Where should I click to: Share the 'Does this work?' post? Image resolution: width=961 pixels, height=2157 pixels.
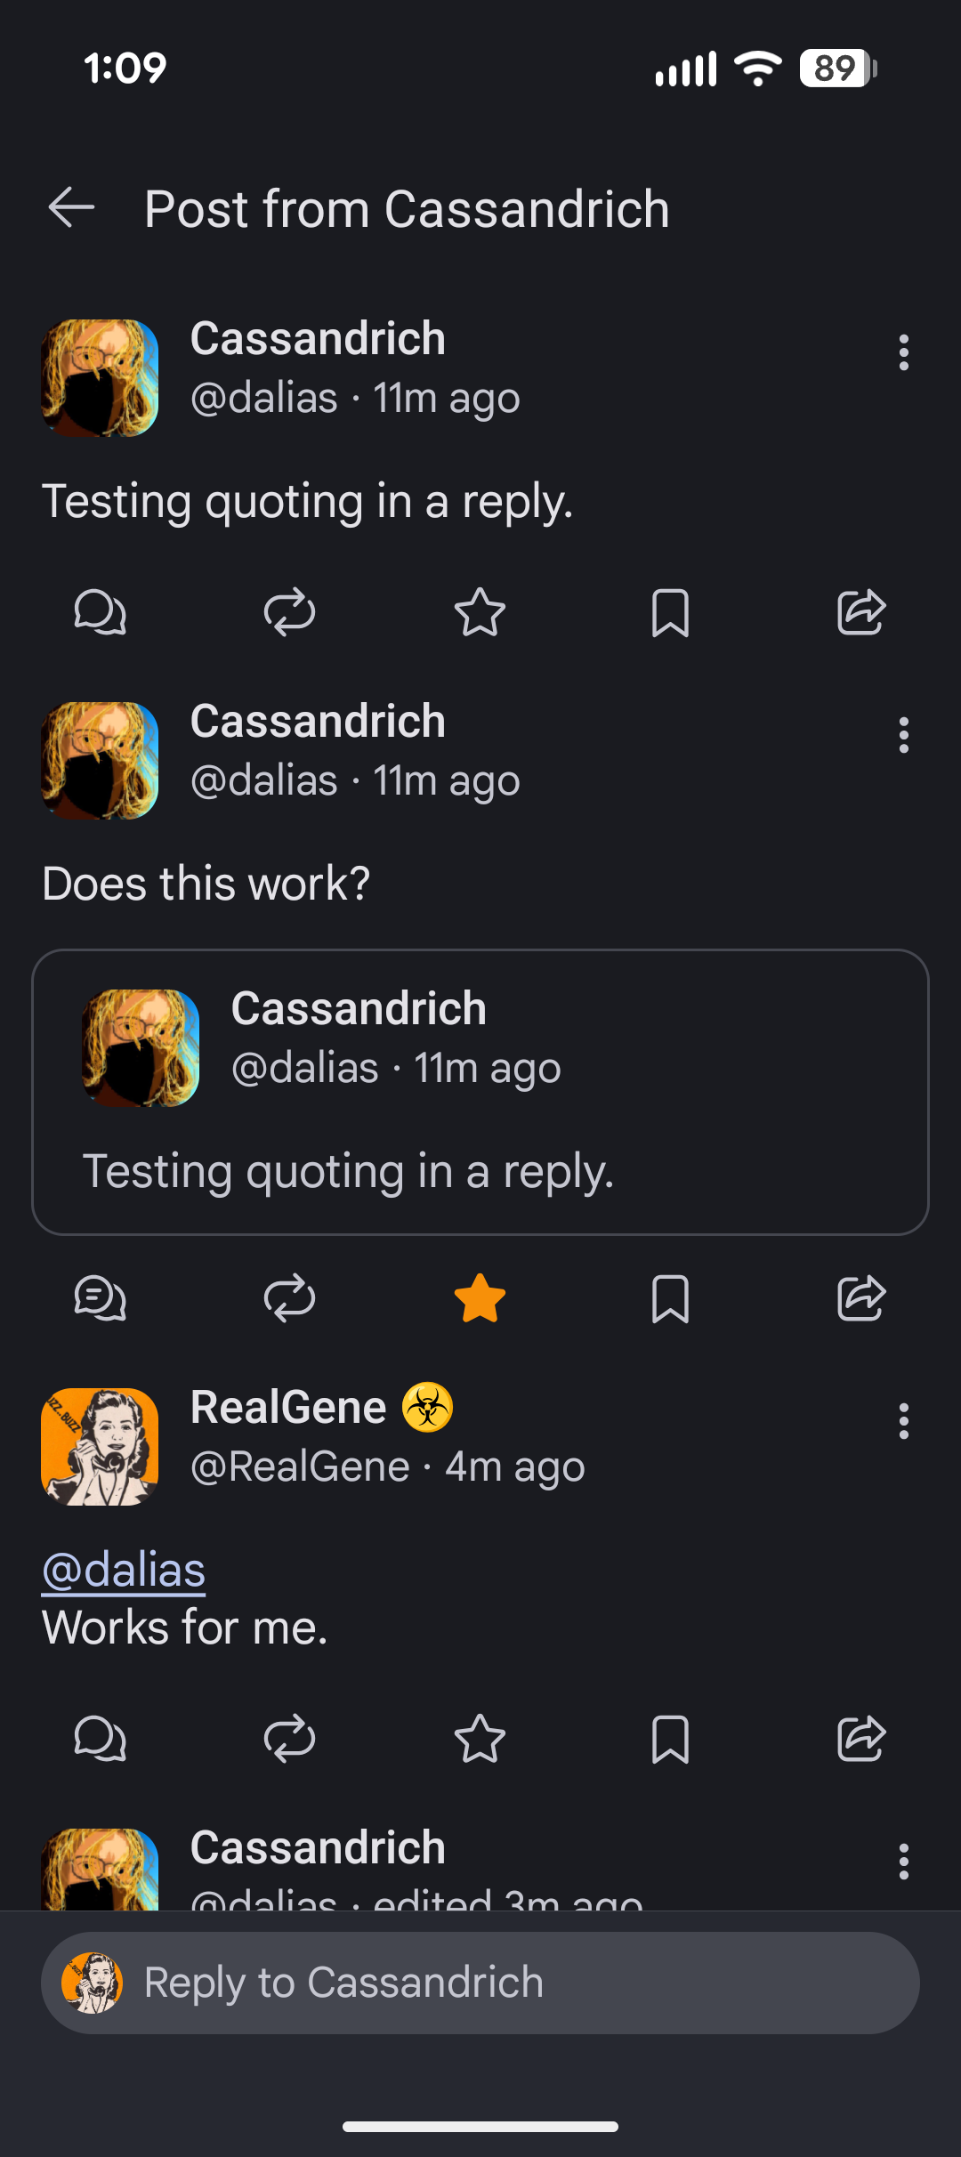click(861, 1298)
